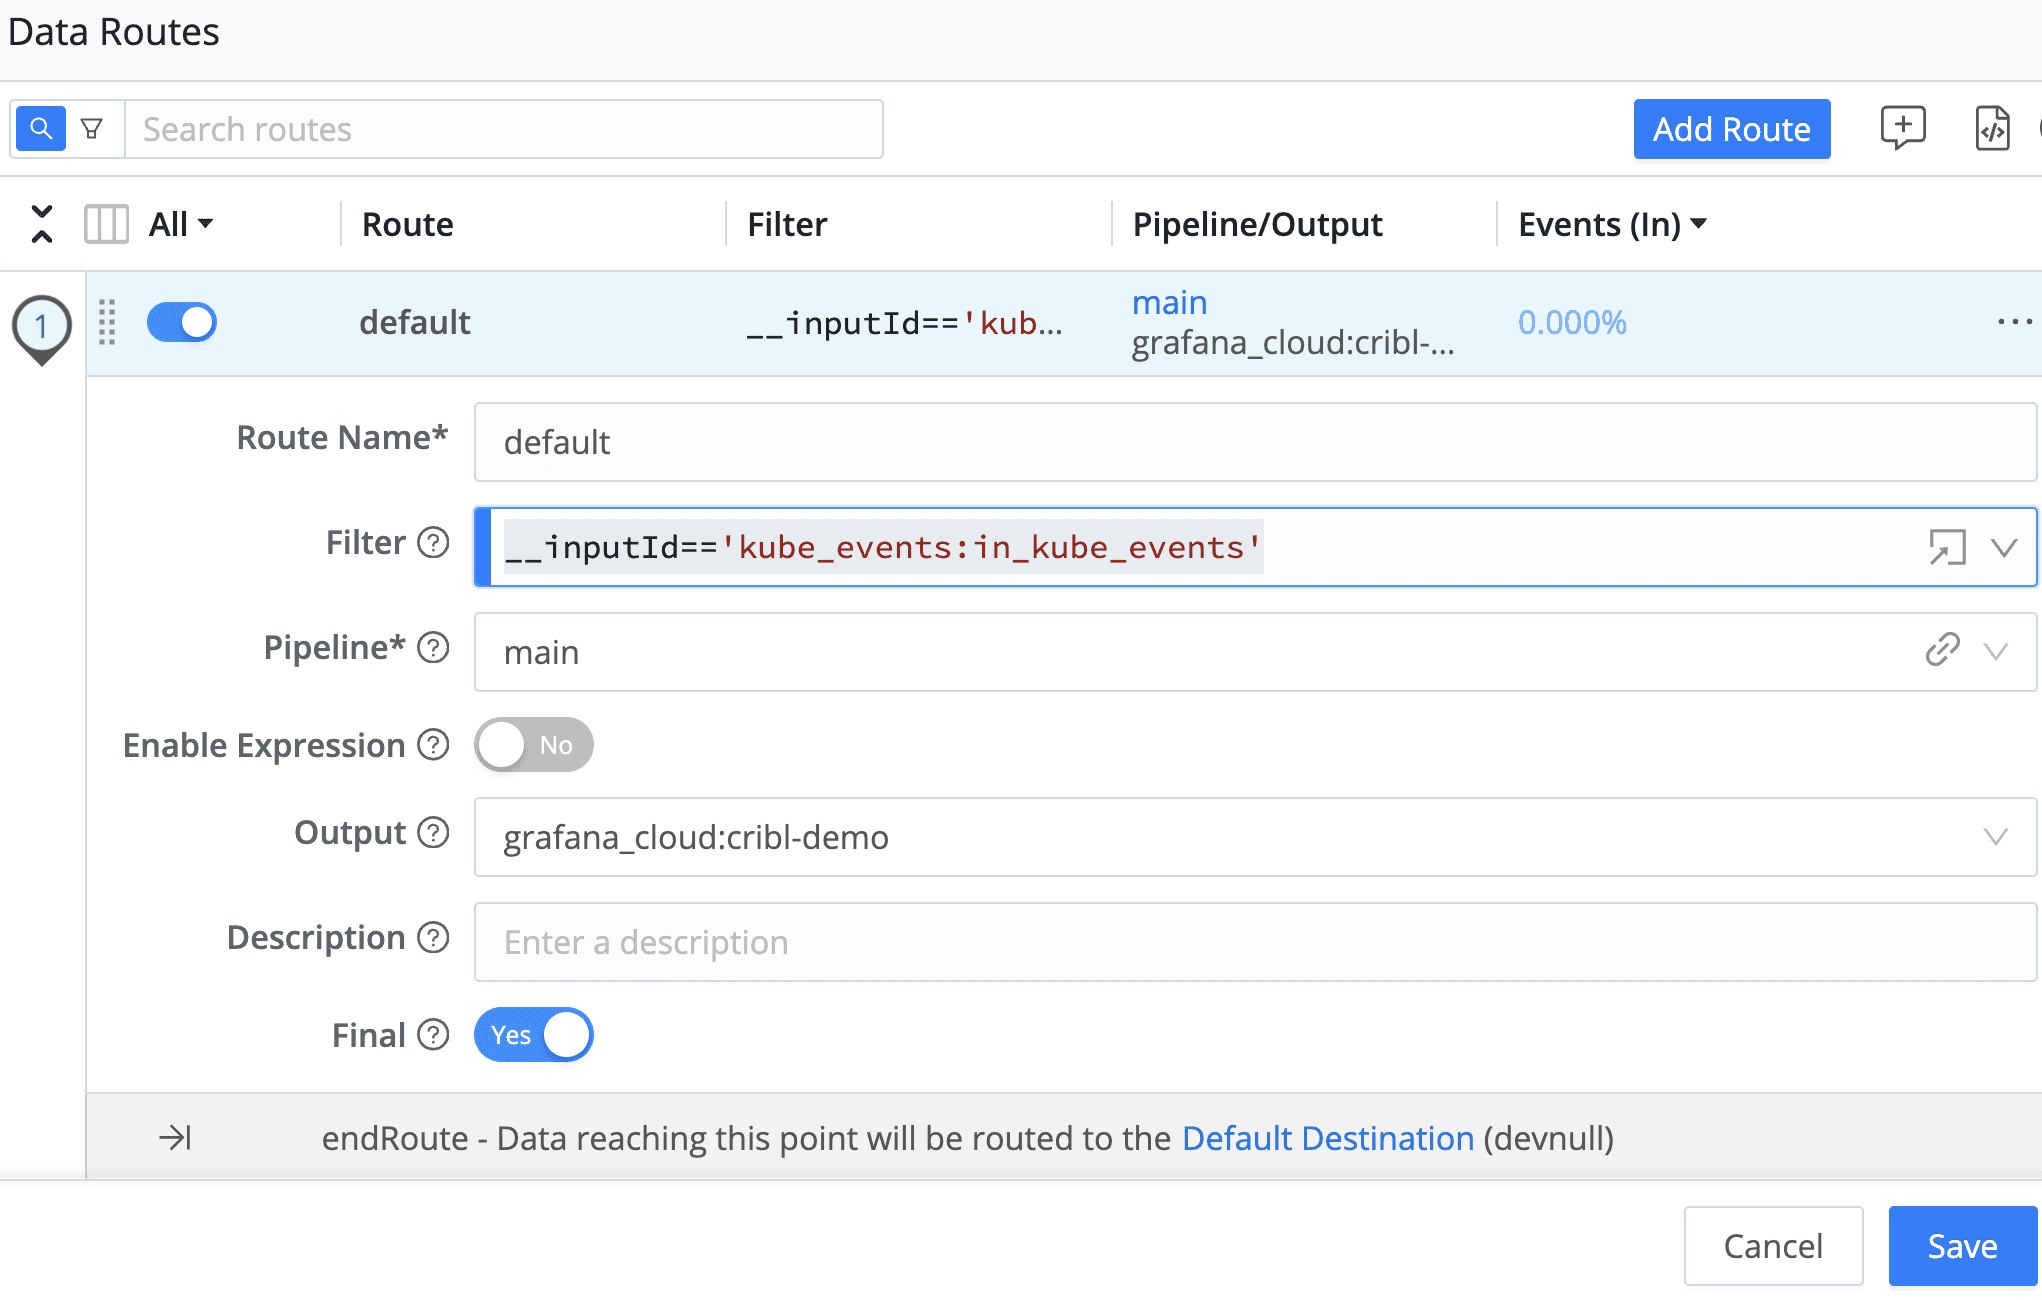
Task: Click the default route drag handle
Action: coord(108,323)
